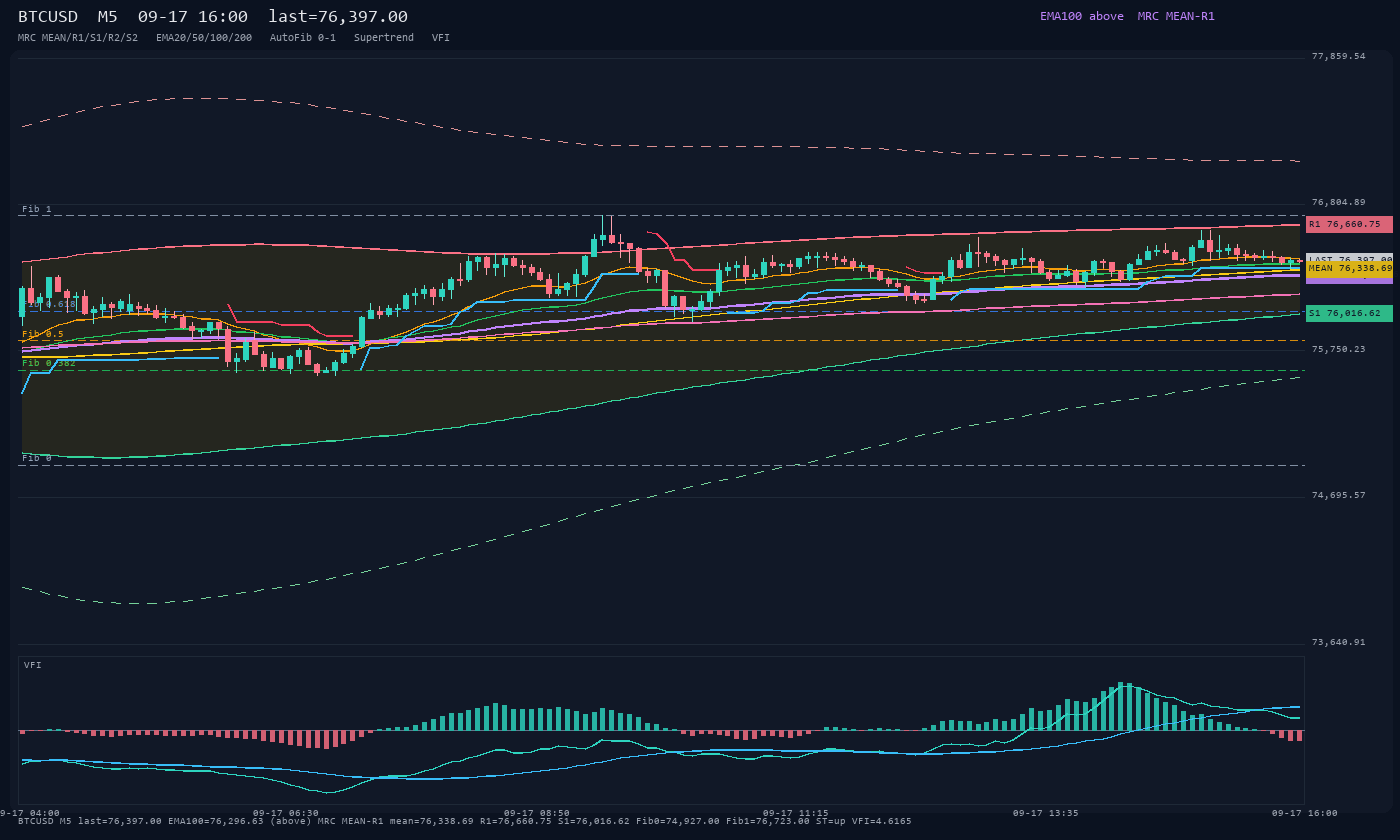Click the 09-17 16:00 time axis label
Viewport: 1400px width, 840px height.
pyautogui.click(x=1305, y=813)
